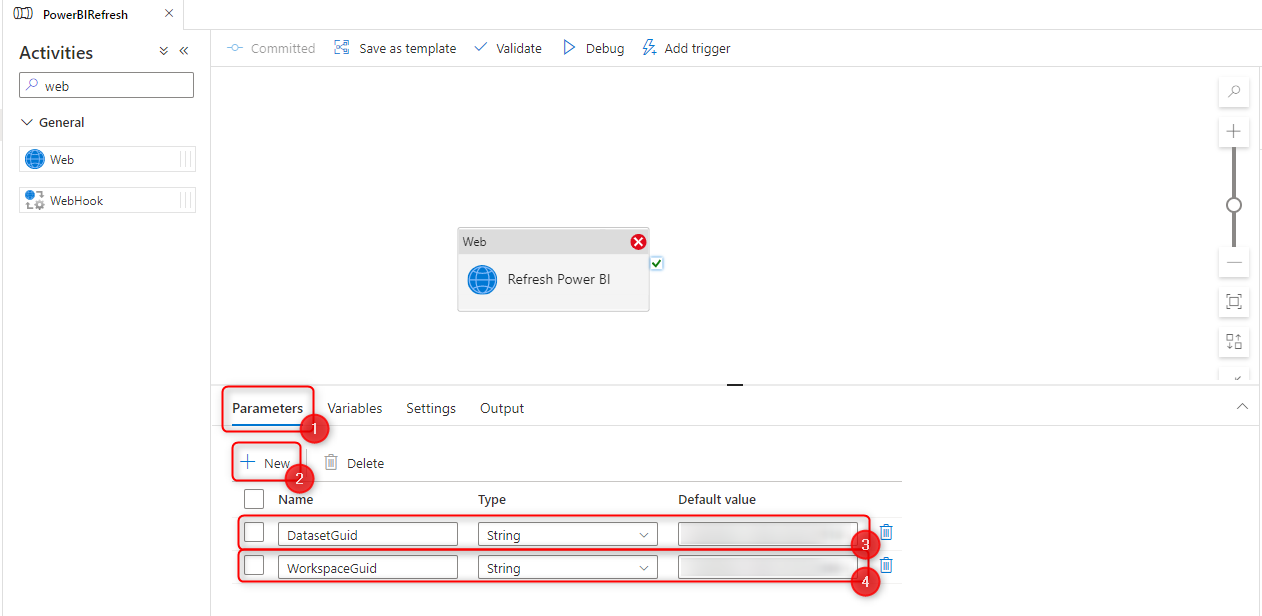Click DatasetGuid default value field
1262x616 pixels.
click(x=768, y=535)
